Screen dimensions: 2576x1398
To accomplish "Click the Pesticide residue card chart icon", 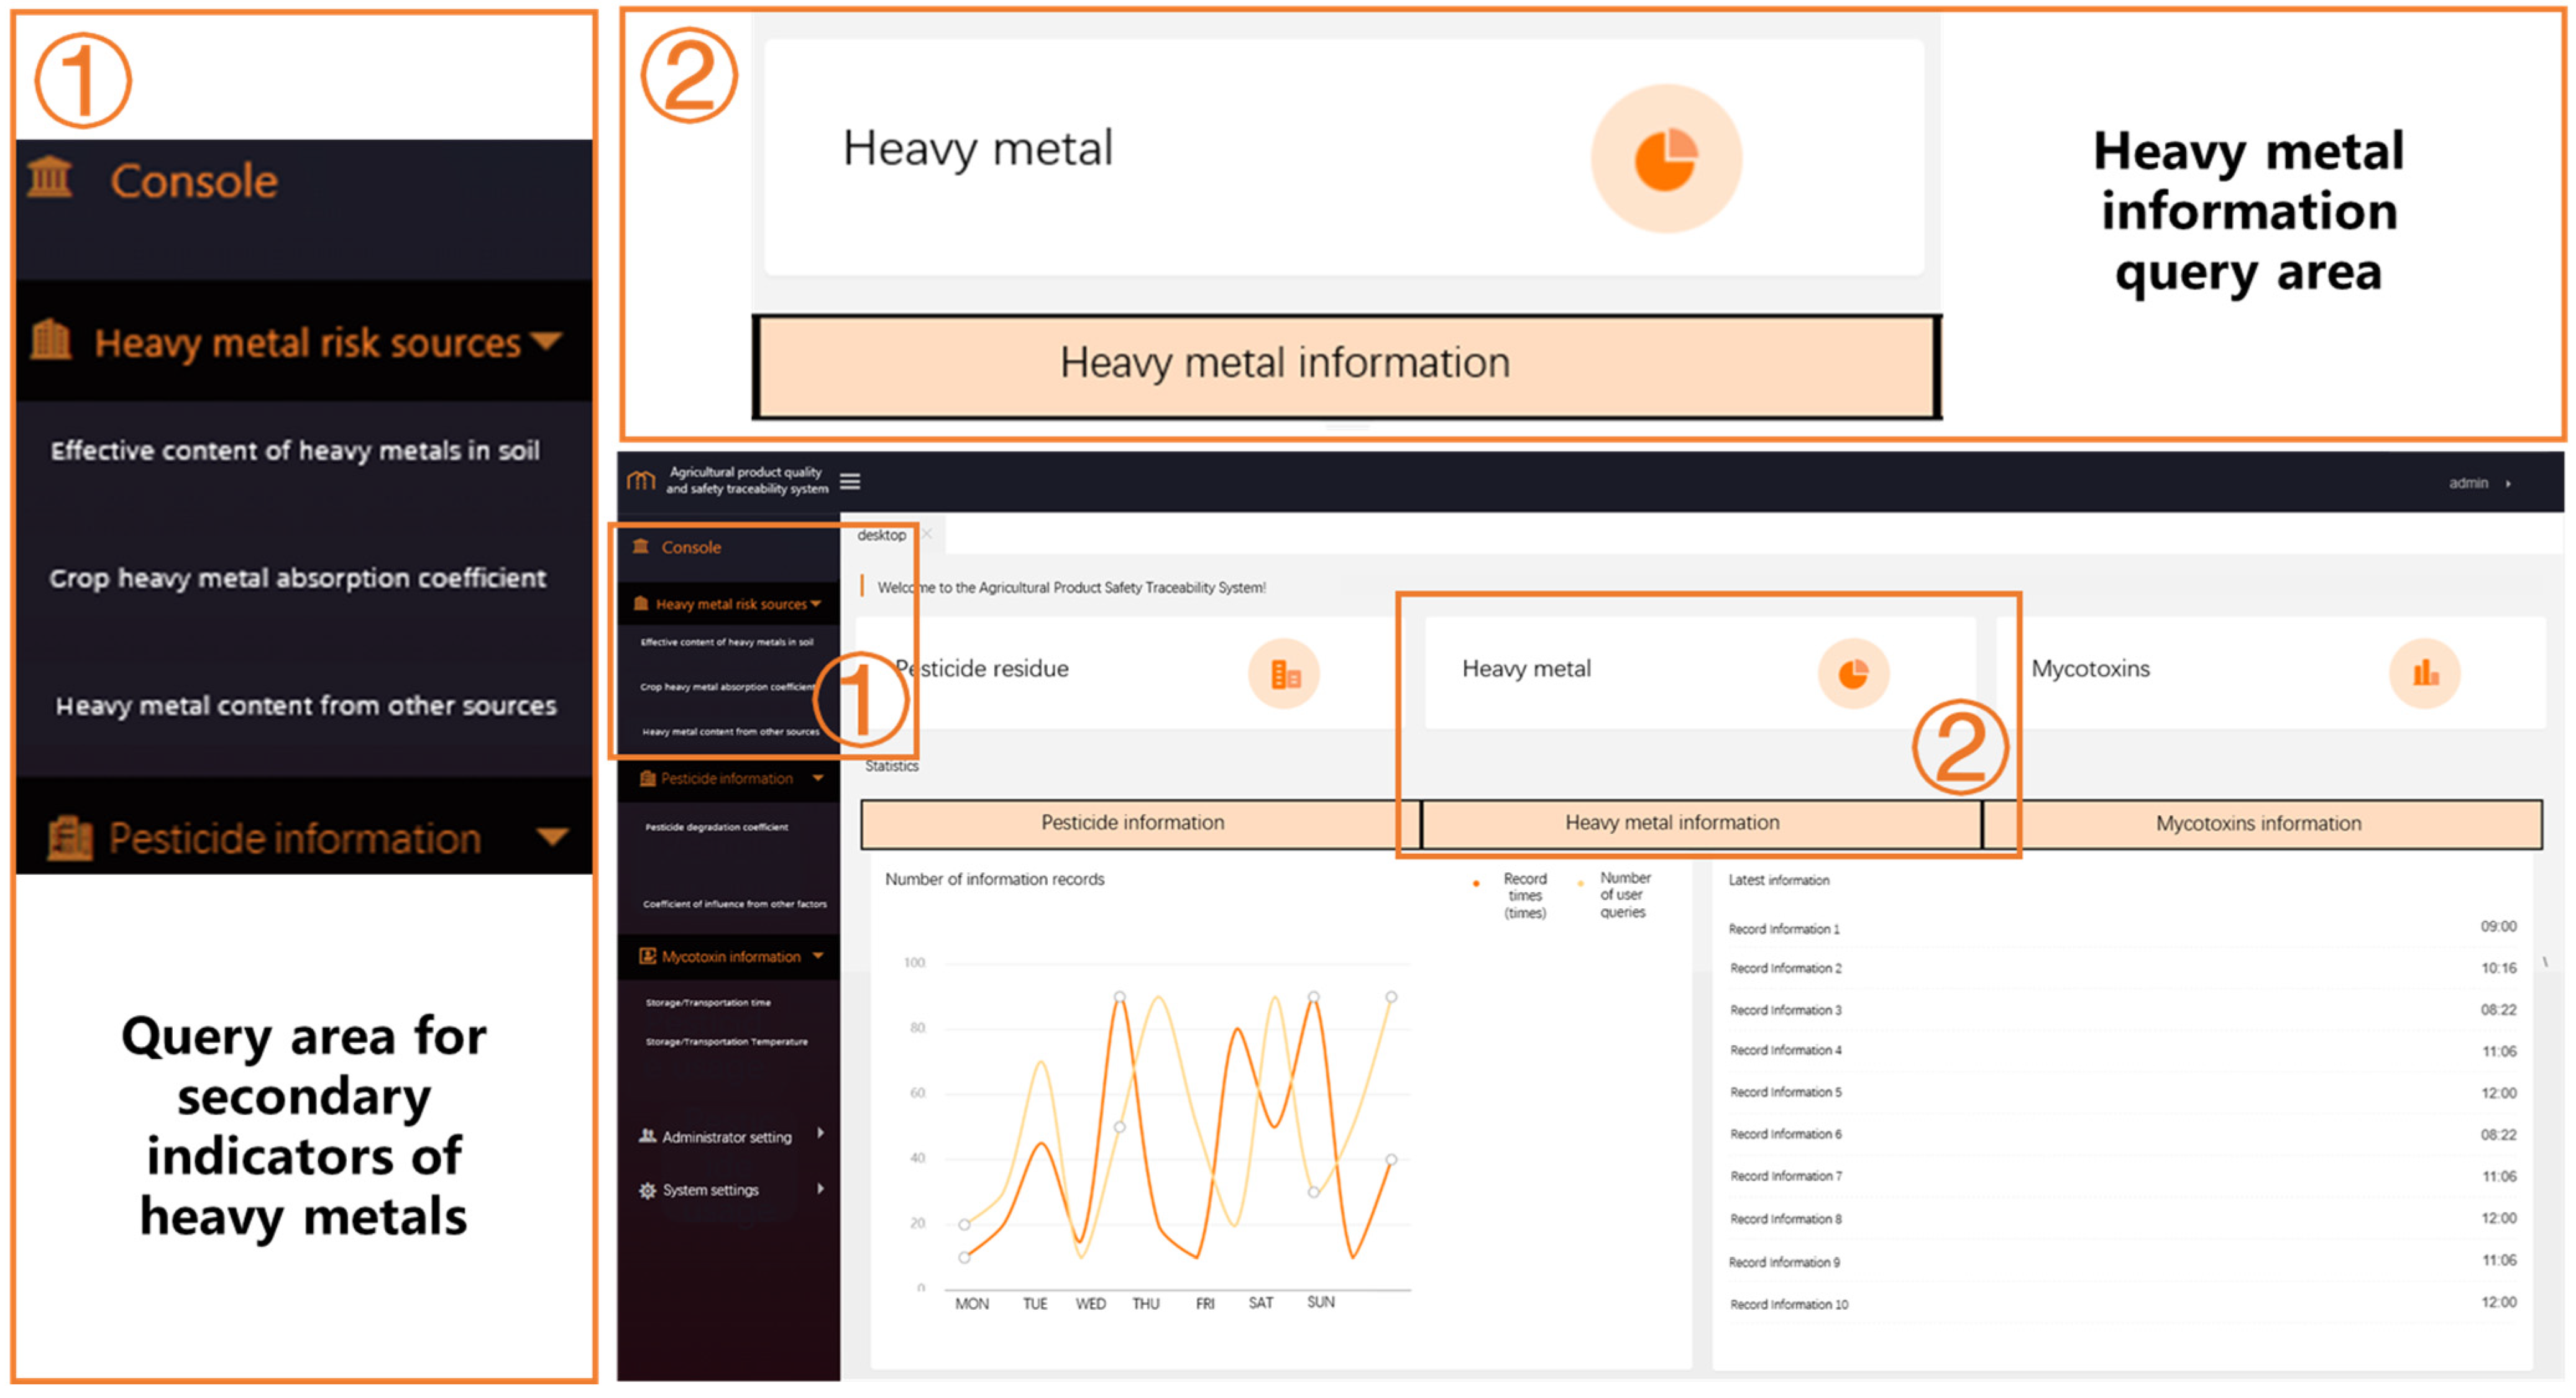I will click(x=1284, y=675).
